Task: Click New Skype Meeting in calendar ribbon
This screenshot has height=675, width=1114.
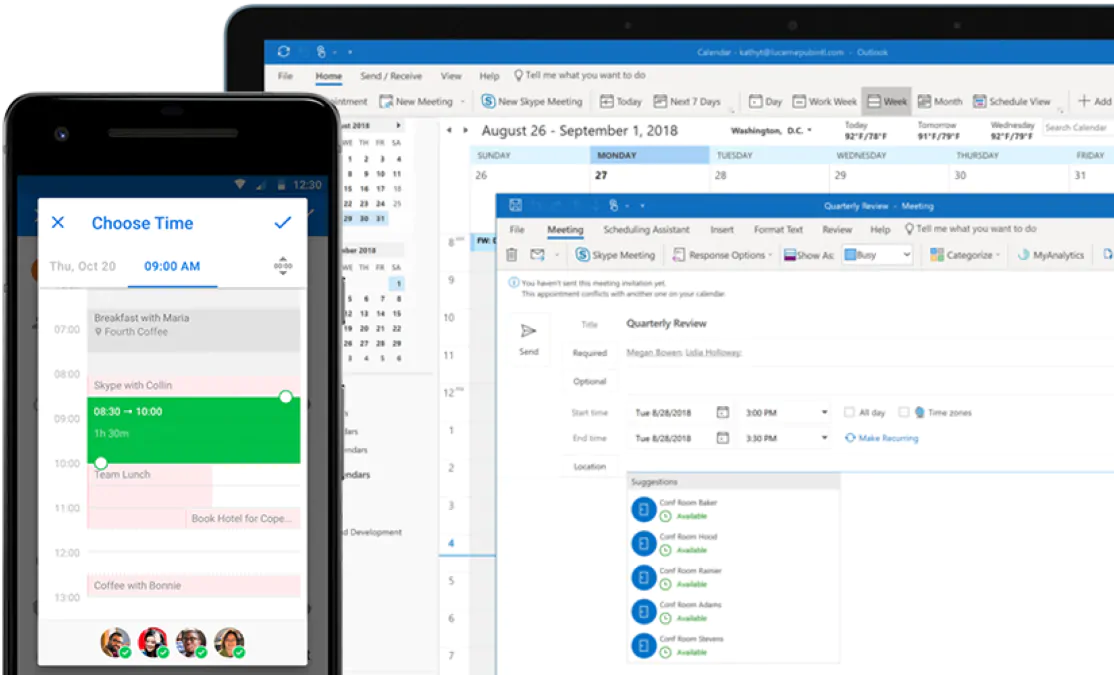Action: click(x=531, y=101)
